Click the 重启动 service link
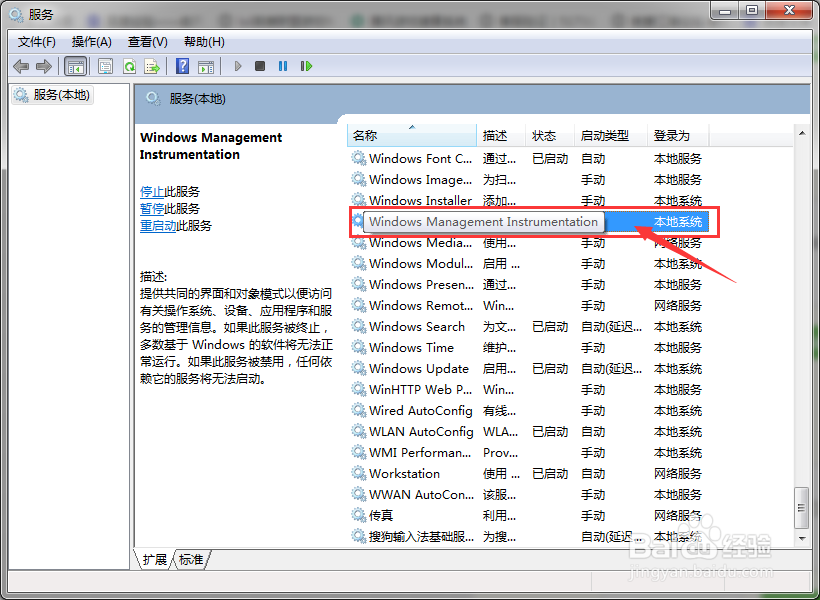This screenshot has width=820, height=600. click(x=158, y=226)
